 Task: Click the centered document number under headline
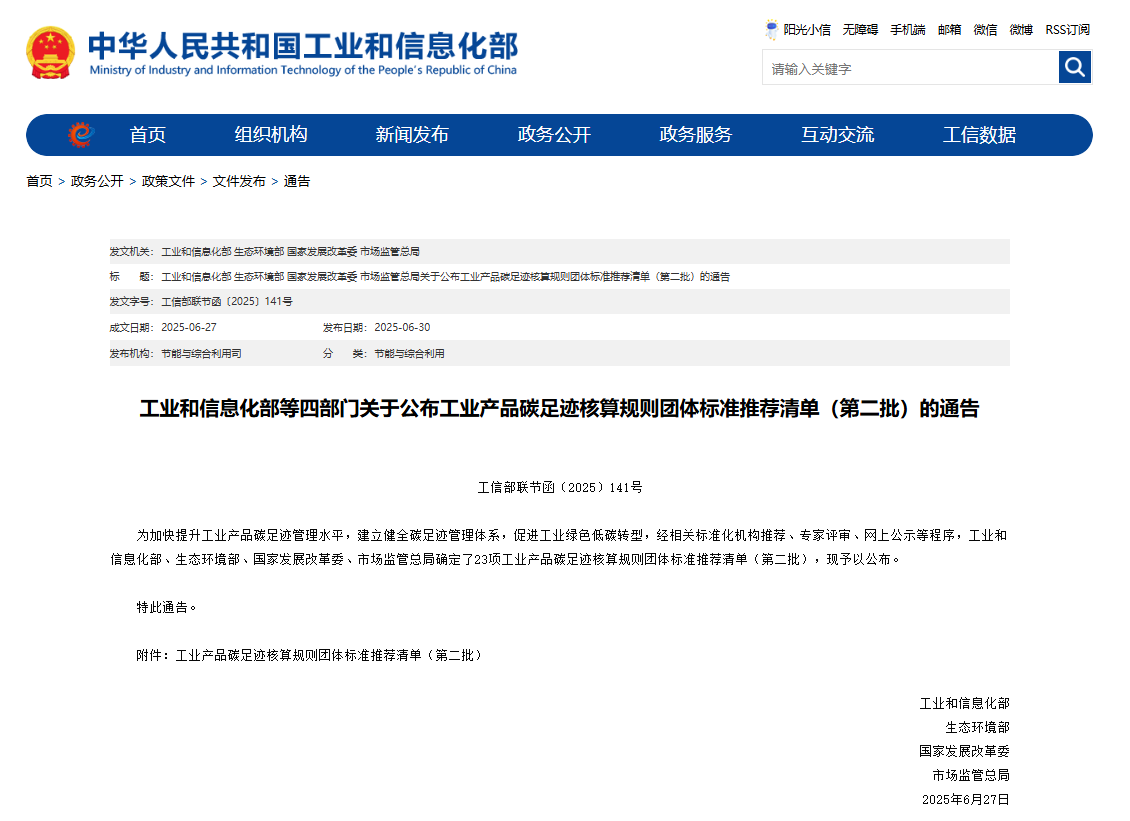click(560, 487)
